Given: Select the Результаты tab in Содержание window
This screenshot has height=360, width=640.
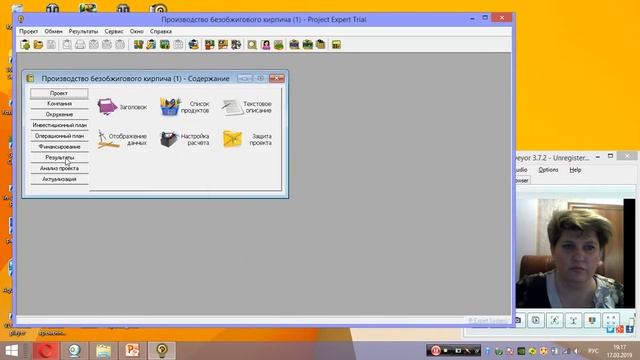Looking at the screenshot, I should (x=59, y=158).
